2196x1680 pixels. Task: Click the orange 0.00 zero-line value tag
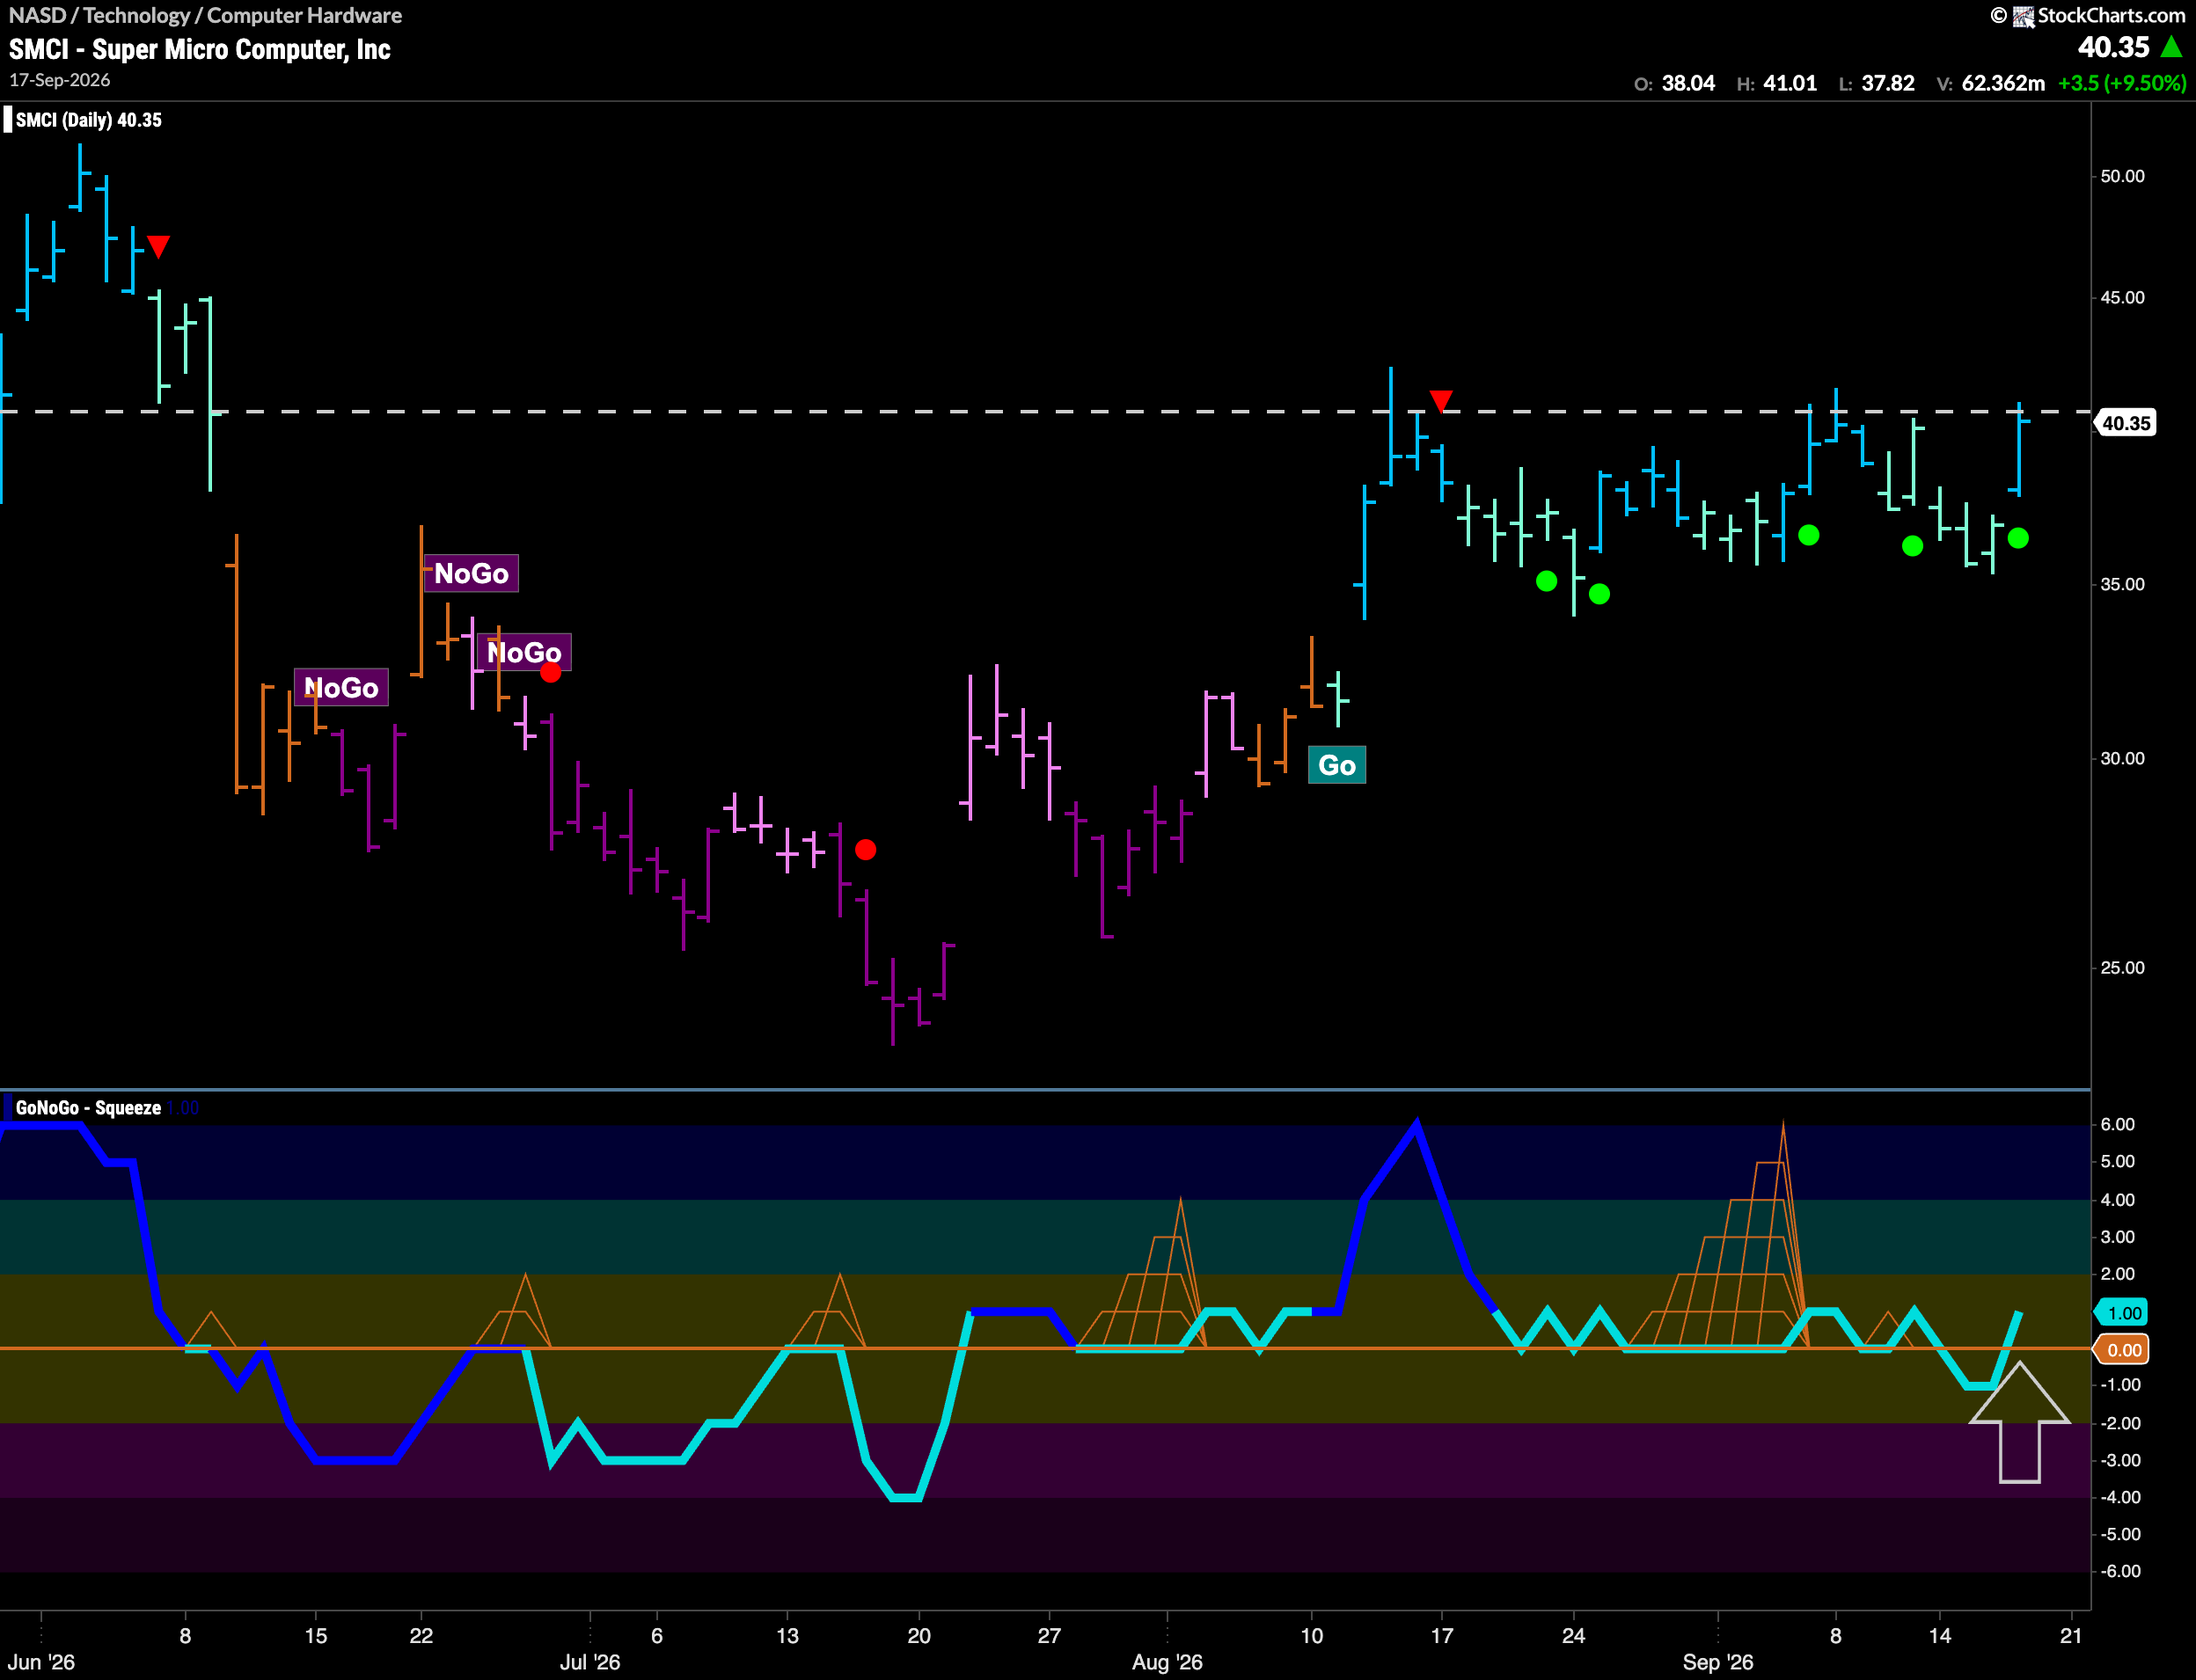pos(2123,1350)
